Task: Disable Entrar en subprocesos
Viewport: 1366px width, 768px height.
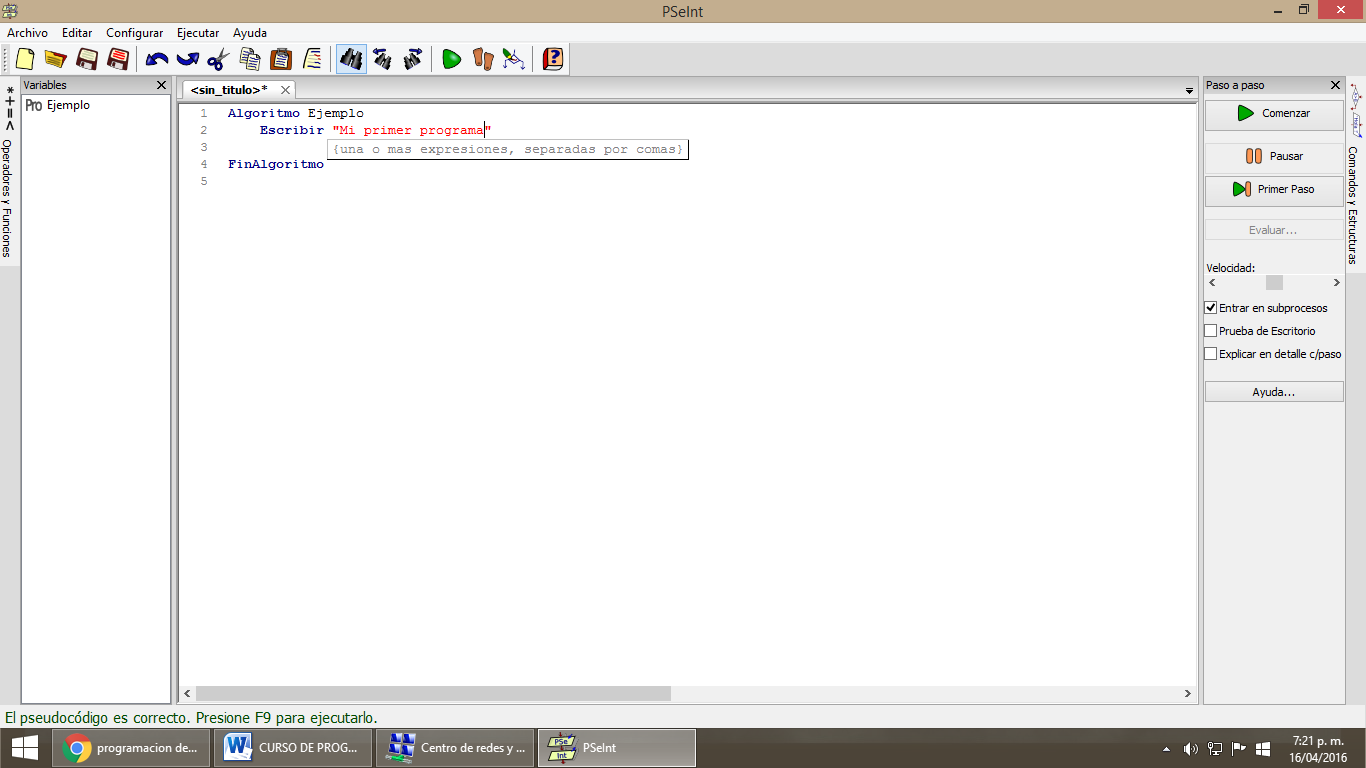Action: pyautogui.click(x=1210, y=308)
